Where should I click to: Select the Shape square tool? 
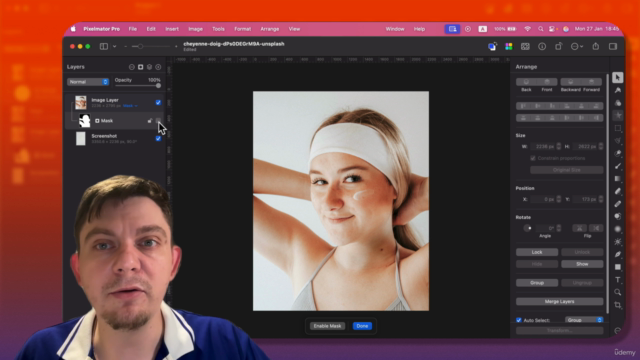(x=618, y=267)
